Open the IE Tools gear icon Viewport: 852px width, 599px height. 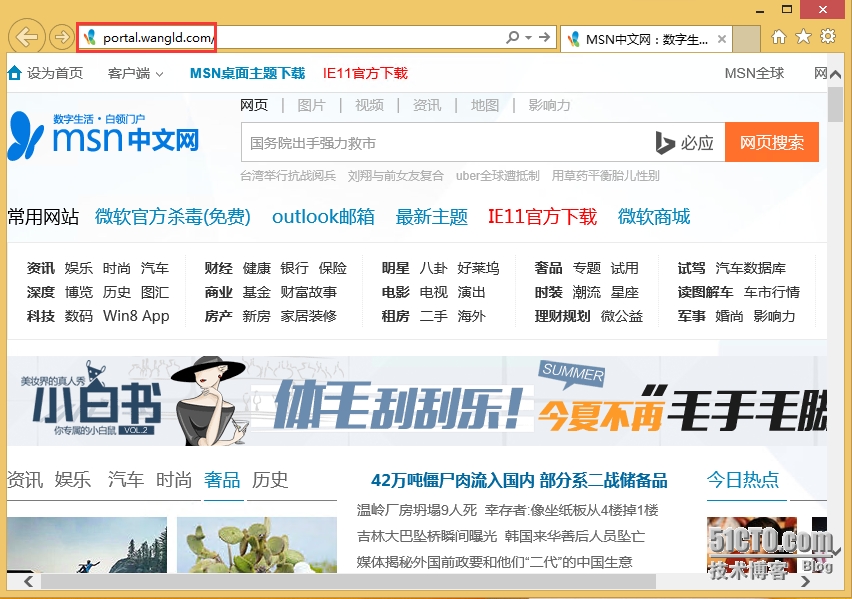click(828, 36)
